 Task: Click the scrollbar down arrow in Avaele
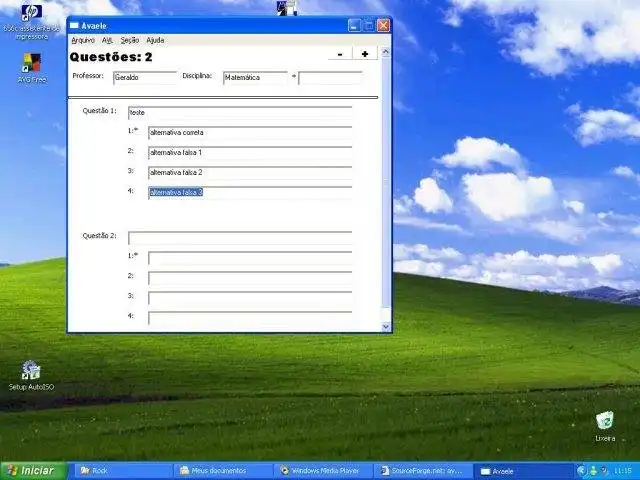[x=385, y=327]
